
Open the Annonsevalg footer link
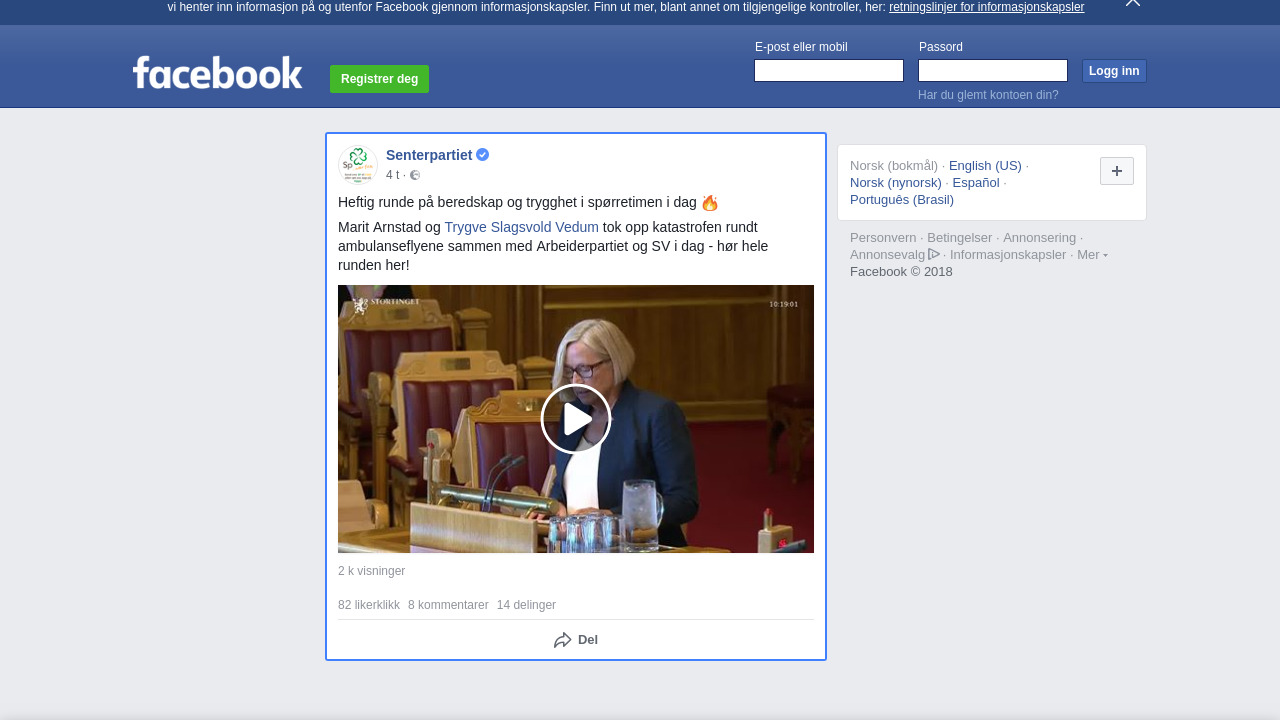[x=888, y=255]
